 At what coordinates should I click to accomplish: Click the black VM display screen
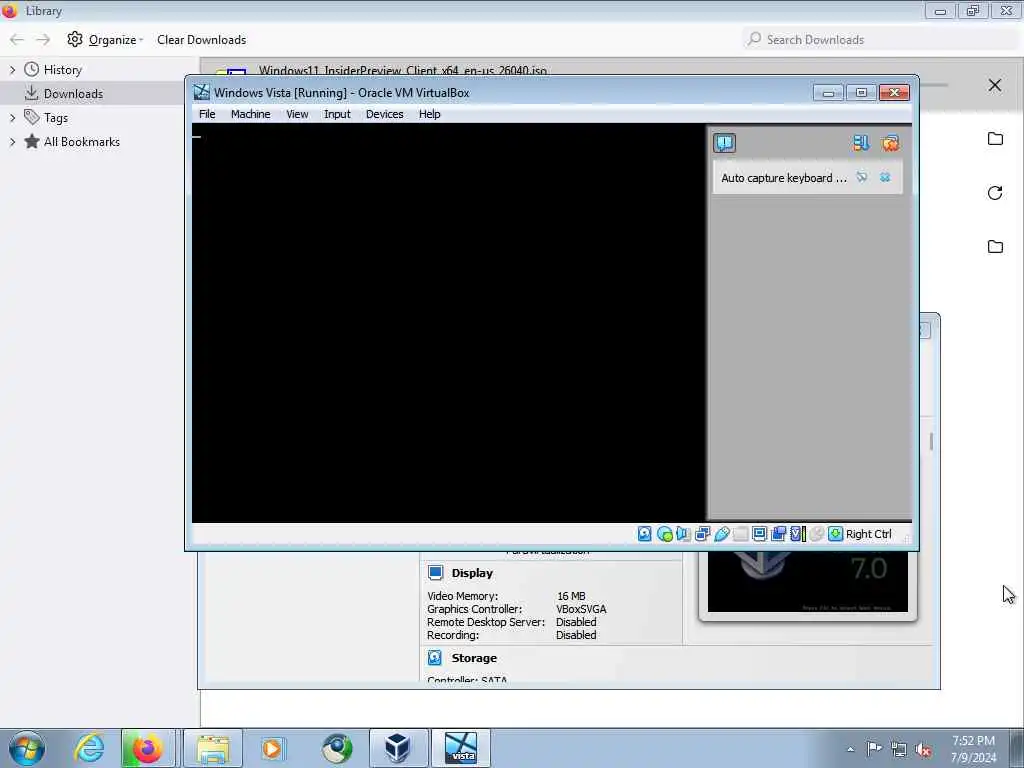[449, 323]
